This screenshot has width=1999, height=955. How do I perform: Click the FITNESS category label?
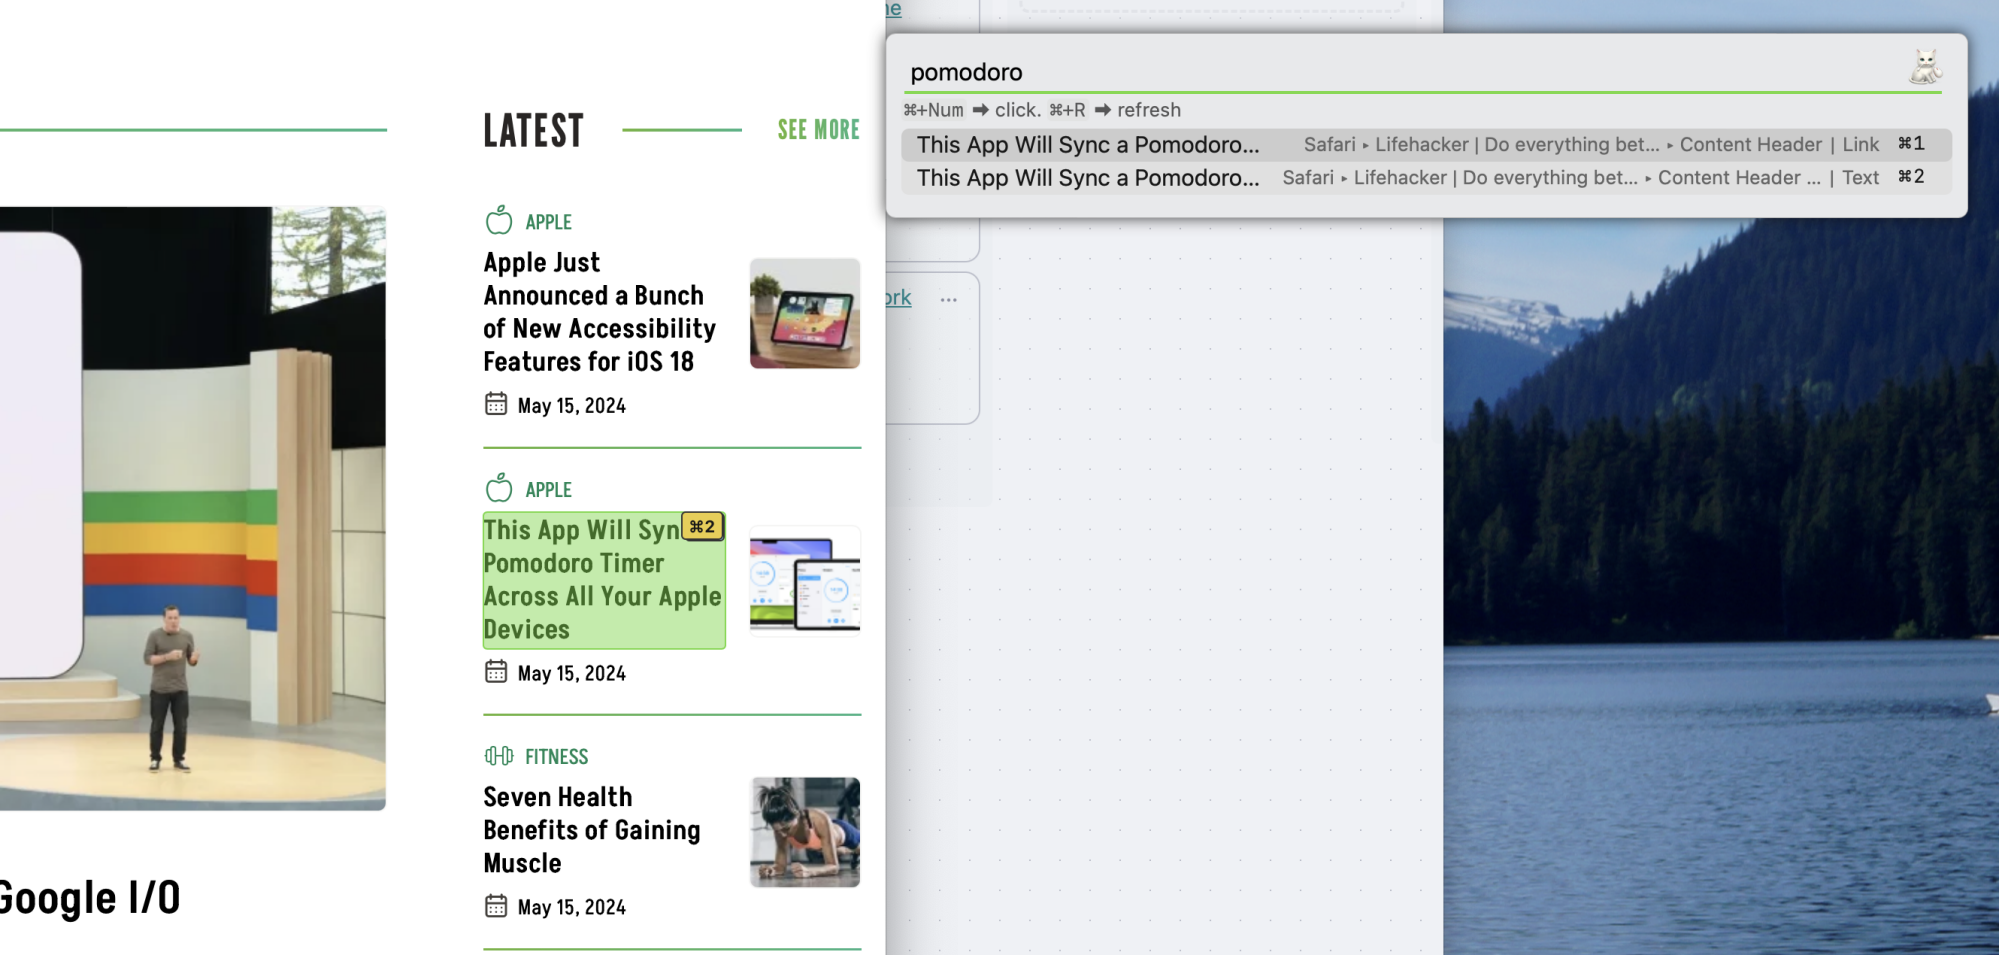(x=557, y=757)
